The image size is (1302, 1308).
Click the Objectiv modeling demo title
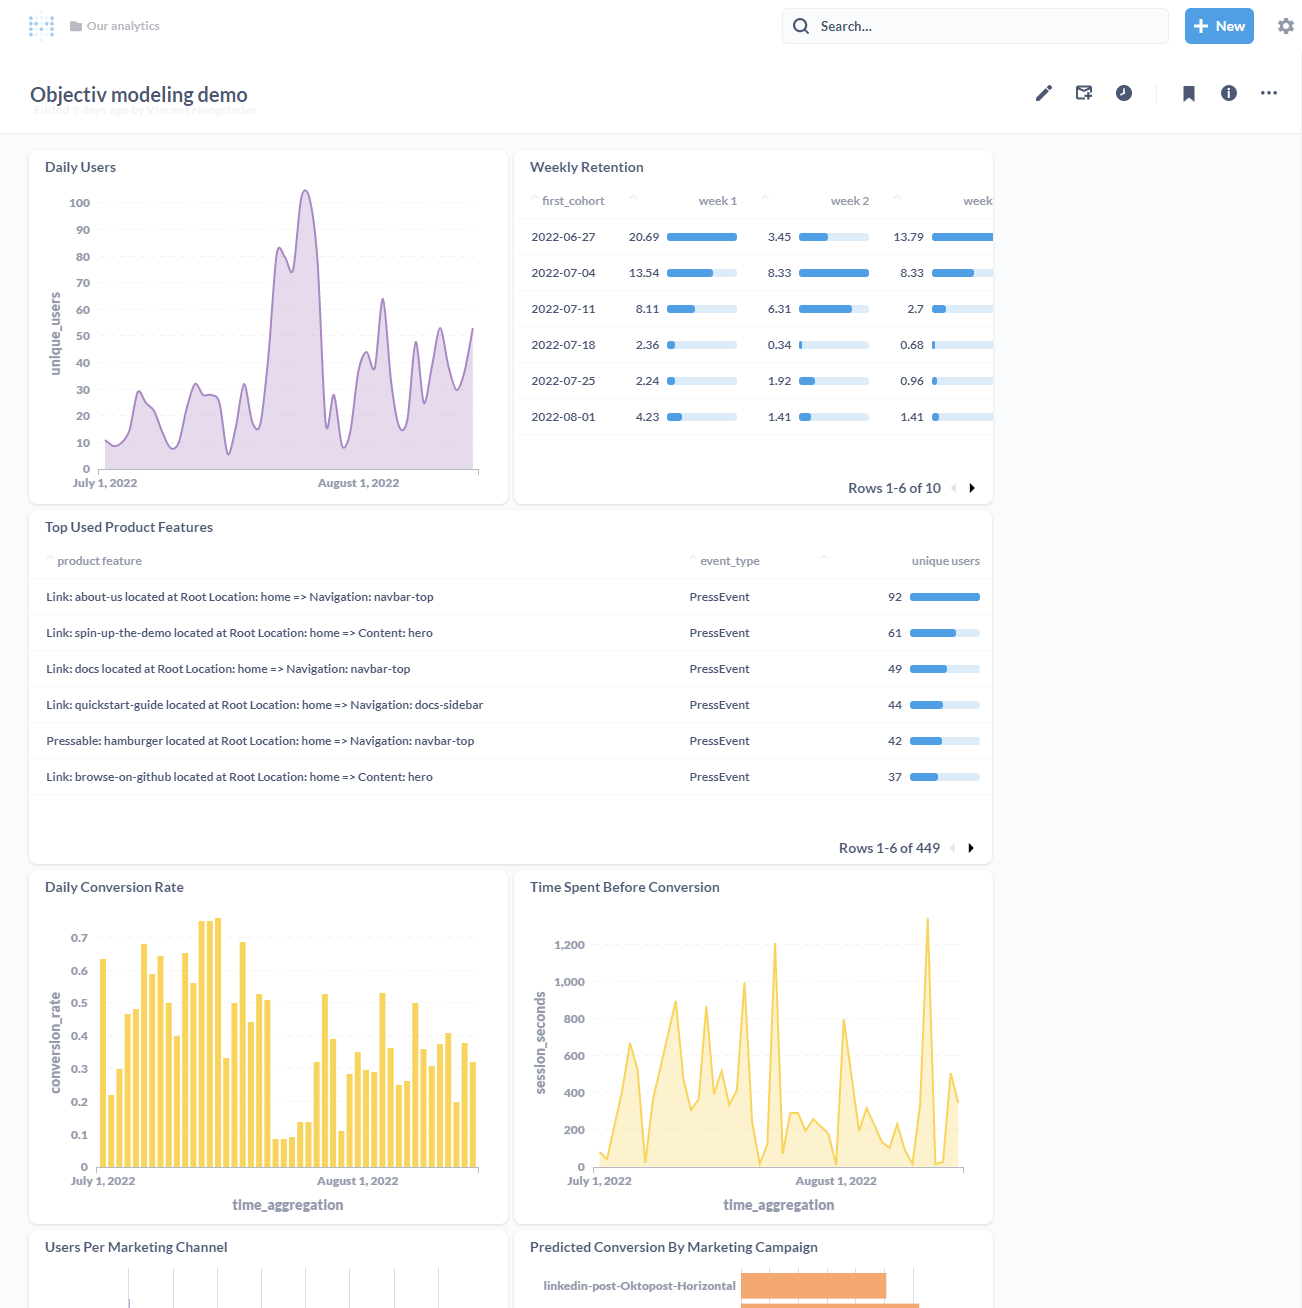(x=139, y=95)
